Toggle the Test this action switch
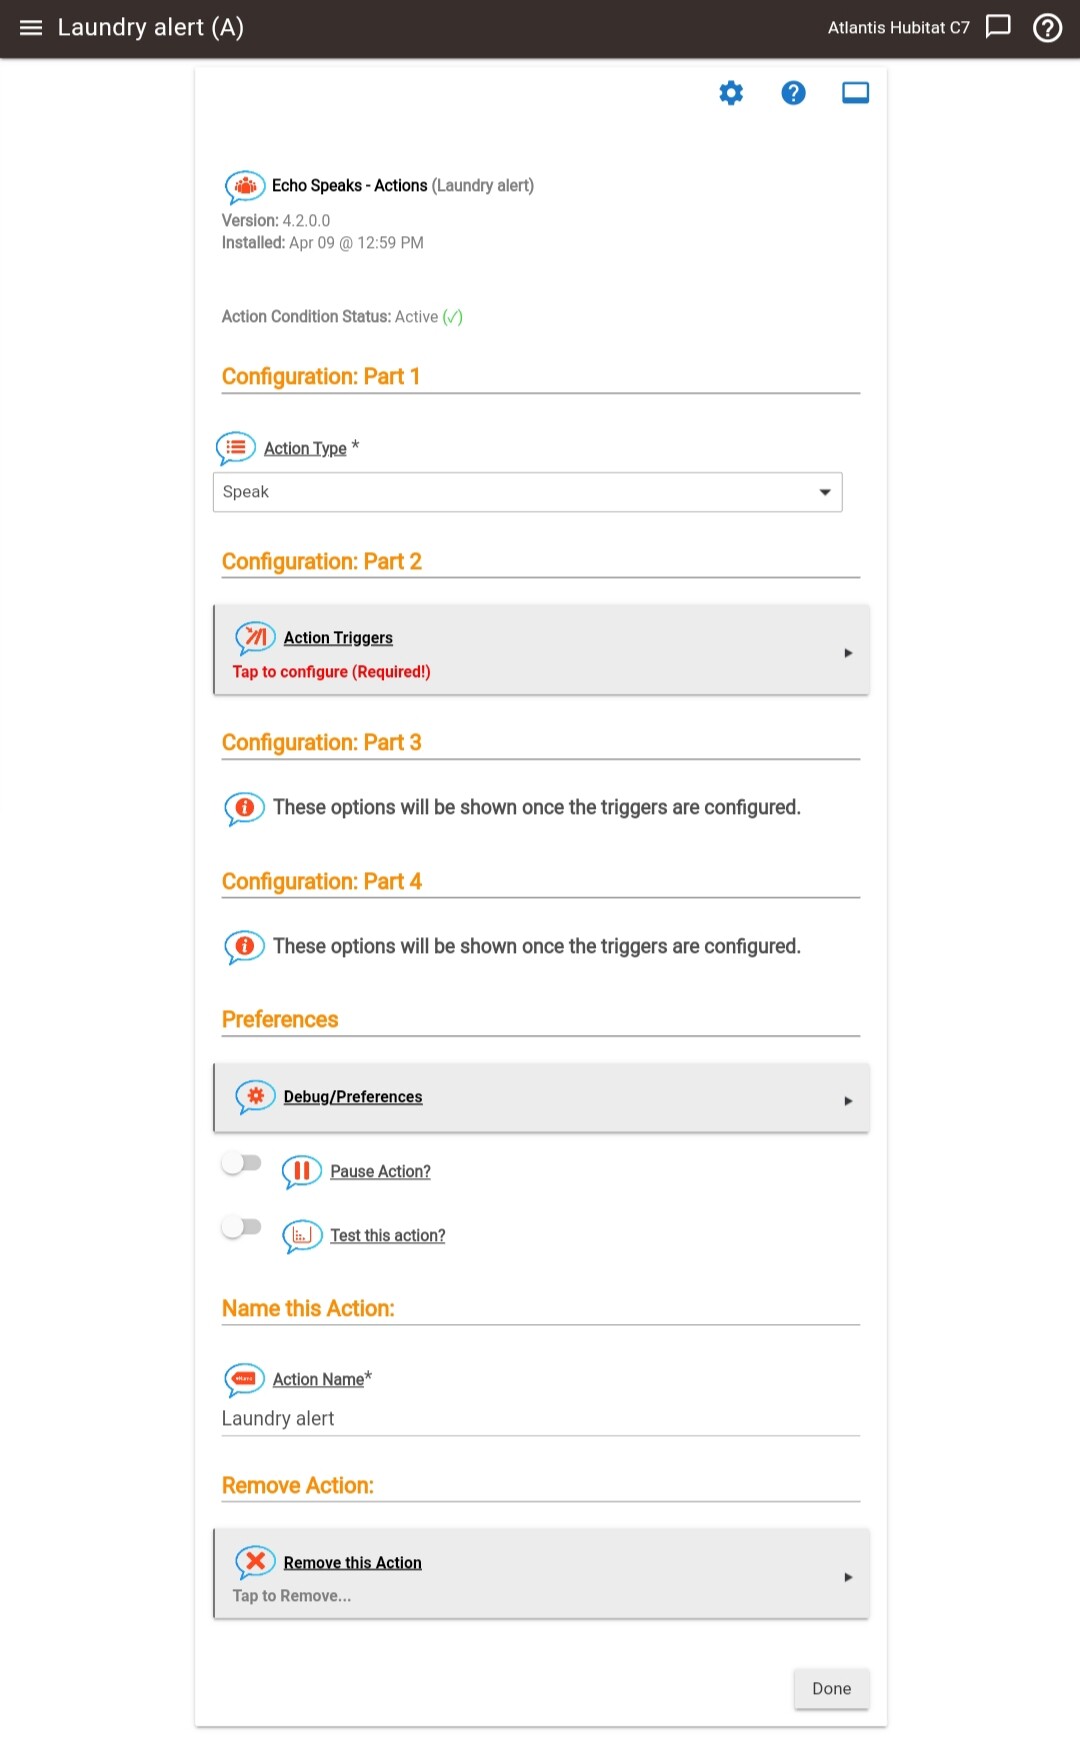This screenshot has height=1758, width=1080. (241, 1227)
